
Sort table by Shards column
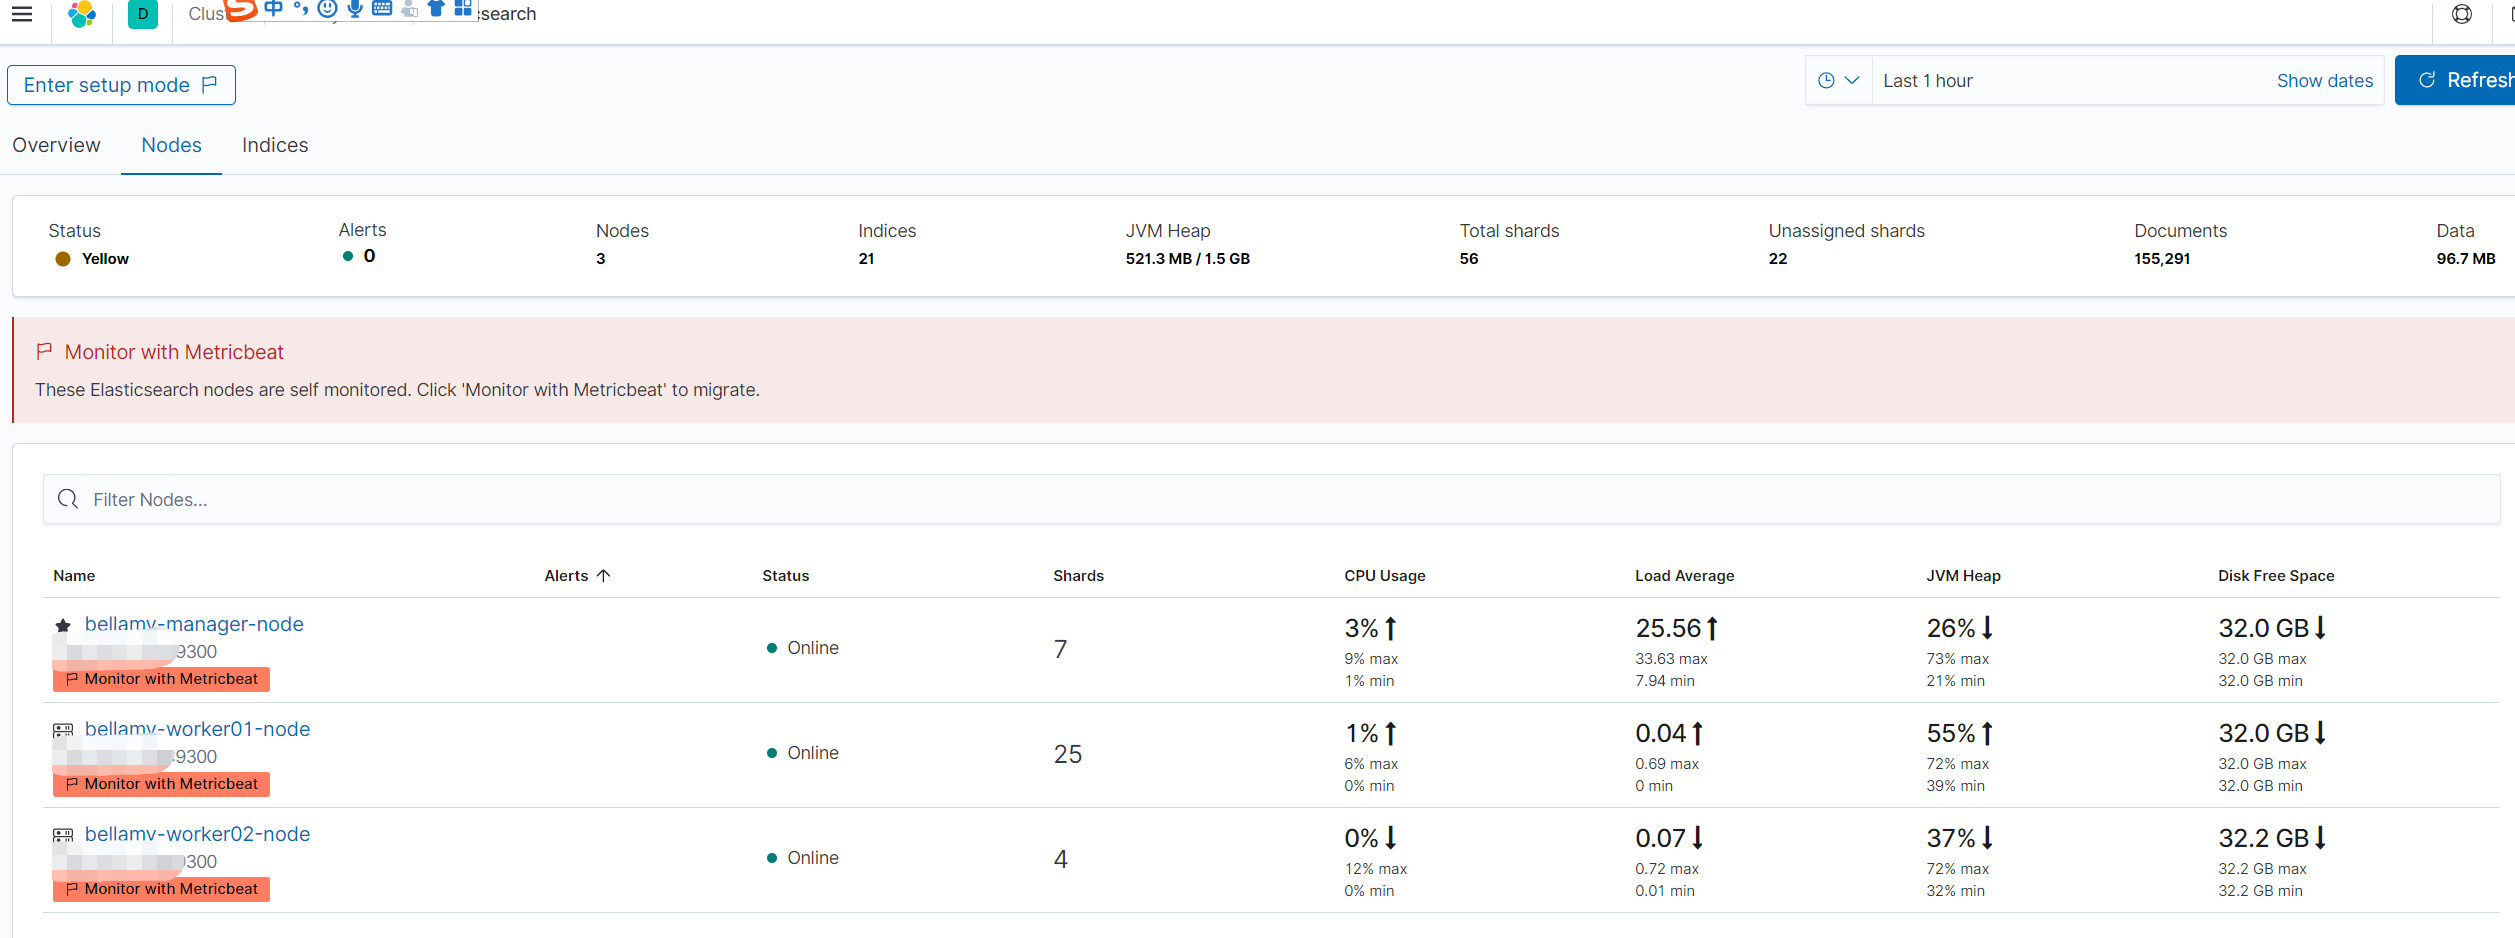(x=1078, y=576)
